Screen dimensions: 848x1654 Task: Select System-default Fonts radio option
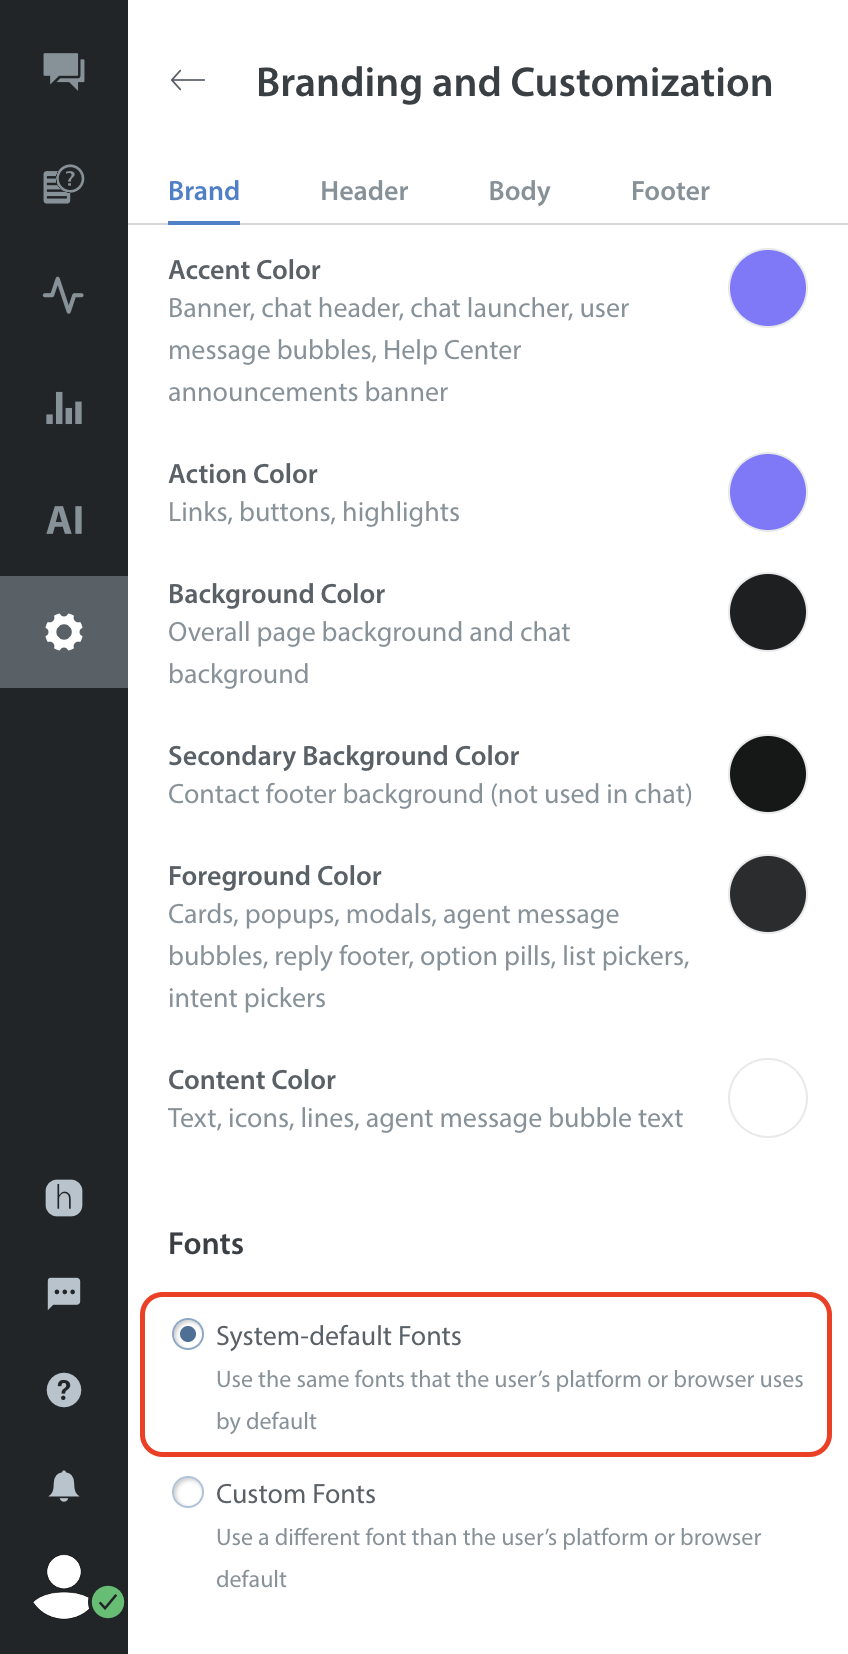[188, 1334]
